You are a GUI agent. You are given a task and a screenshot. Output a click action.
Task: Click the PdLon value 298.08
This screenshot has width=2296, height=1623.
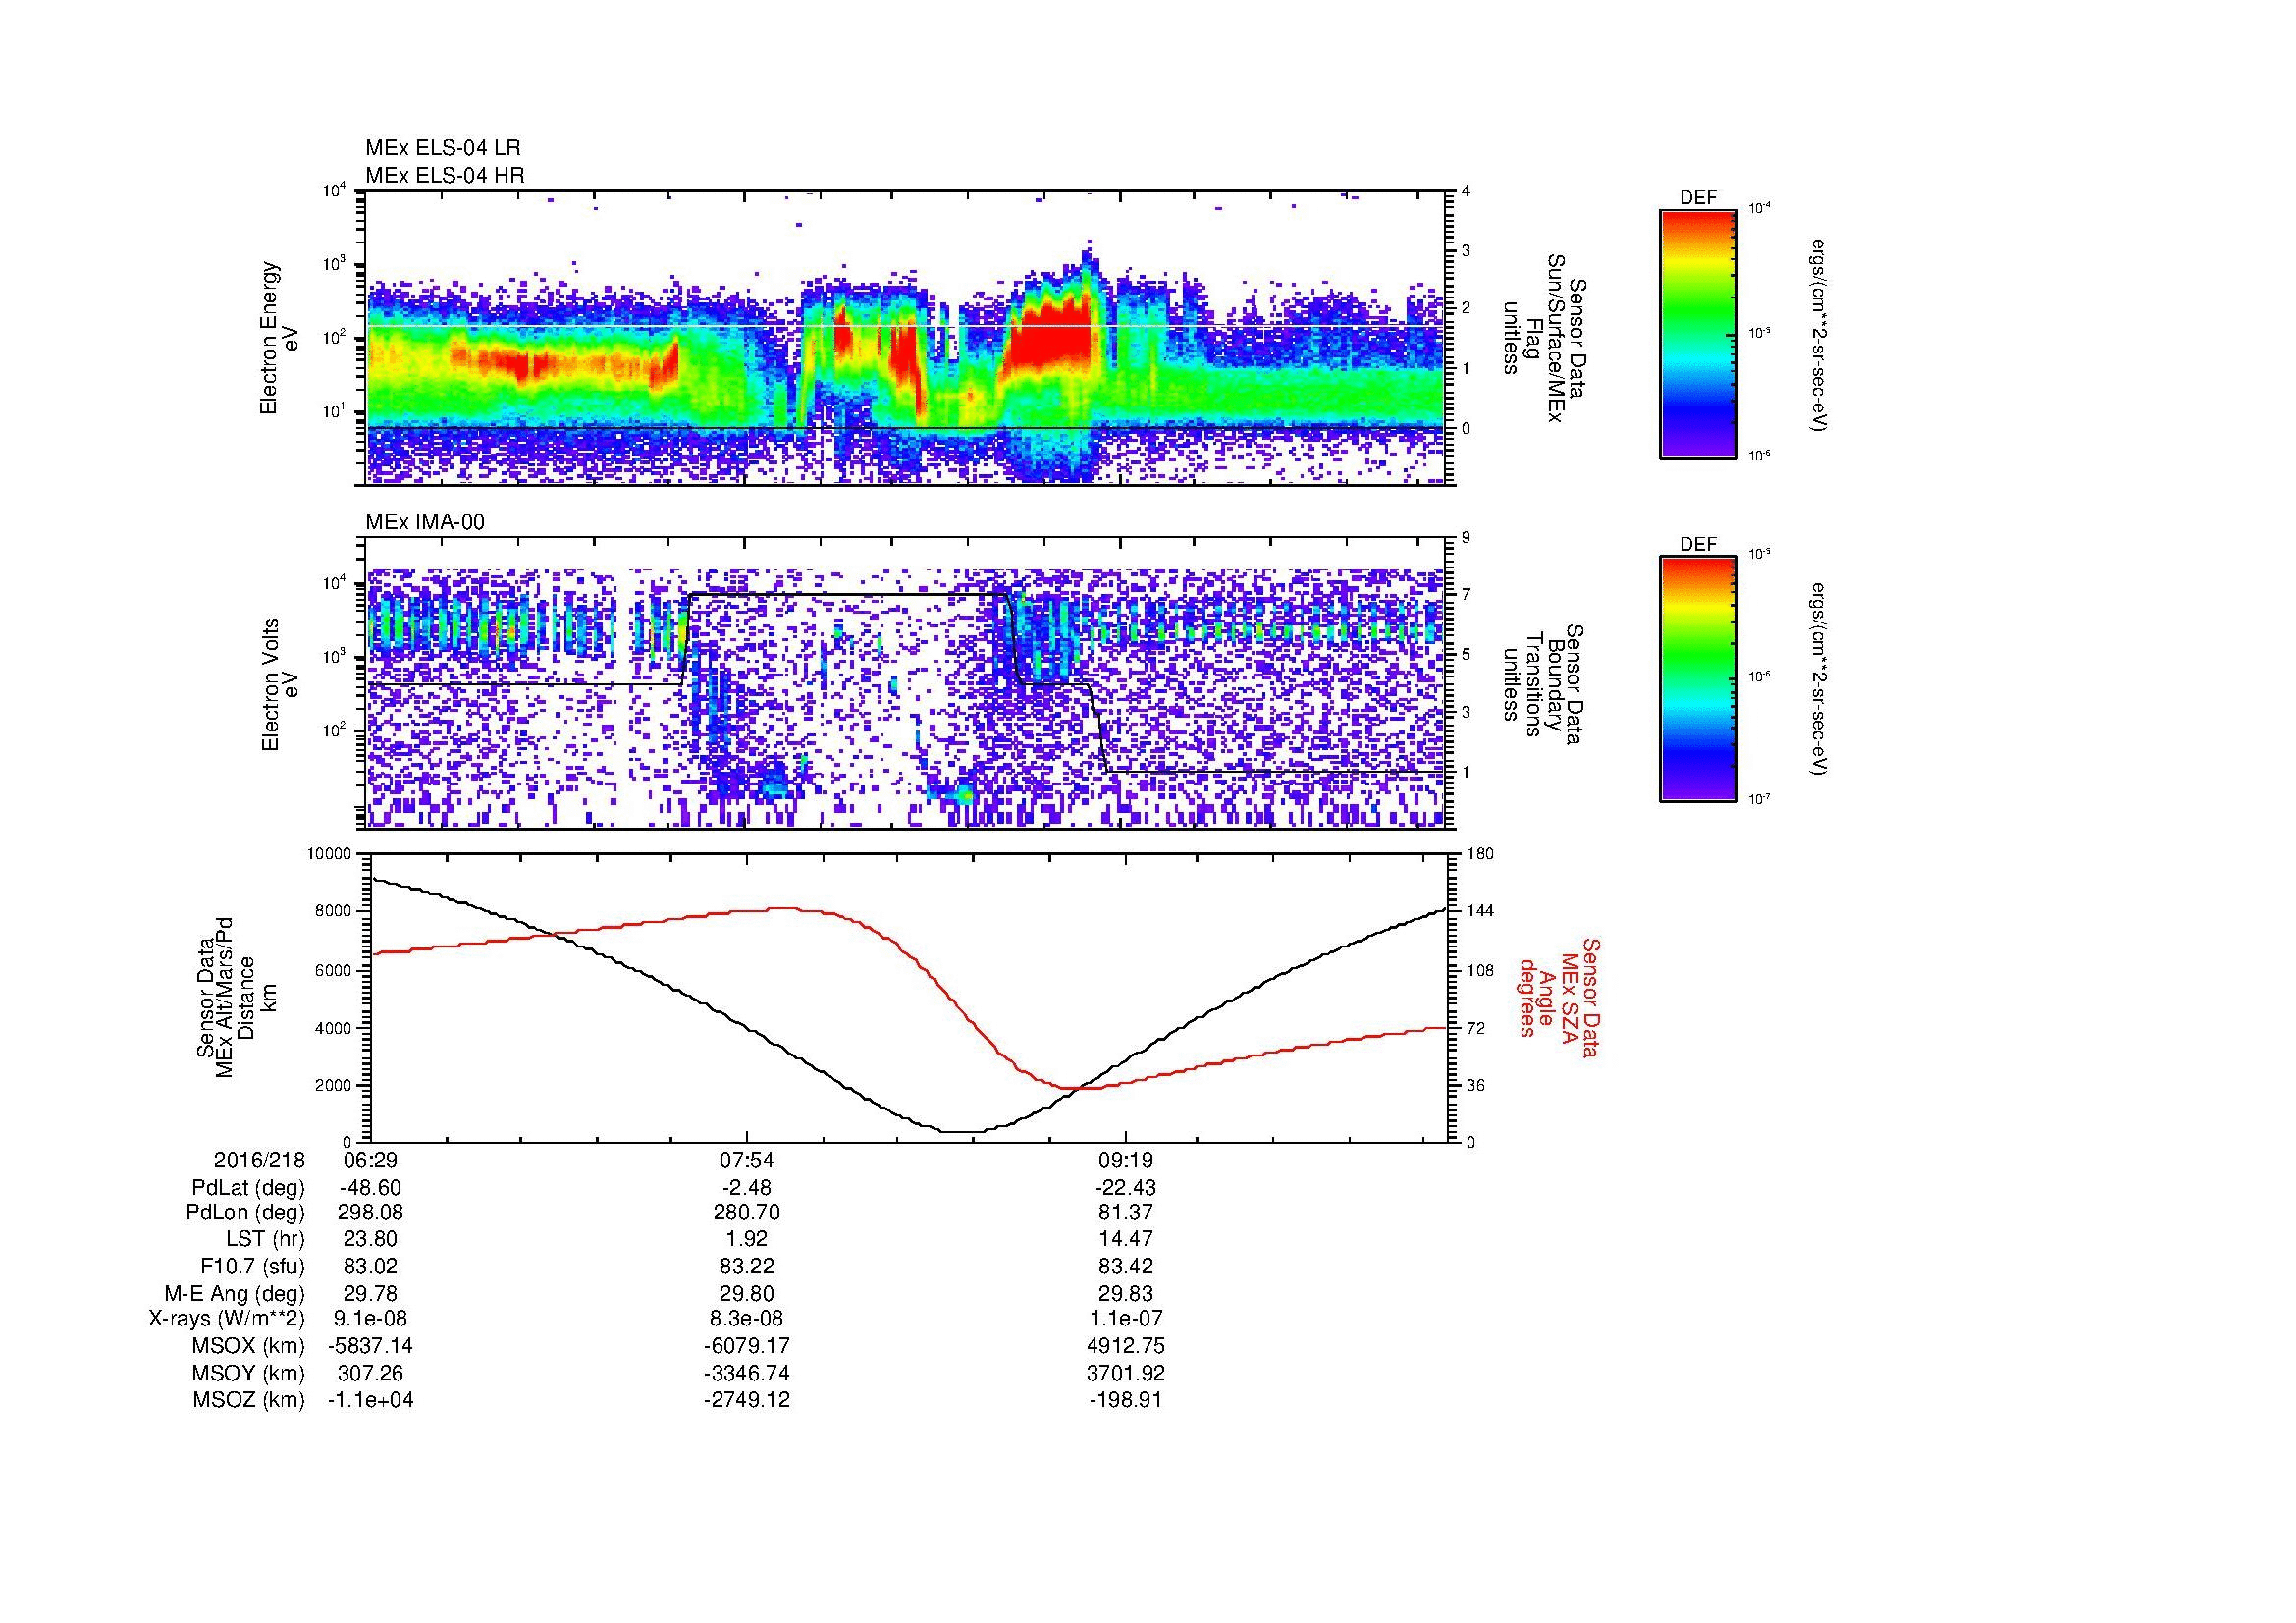(x=371, y=1213)
